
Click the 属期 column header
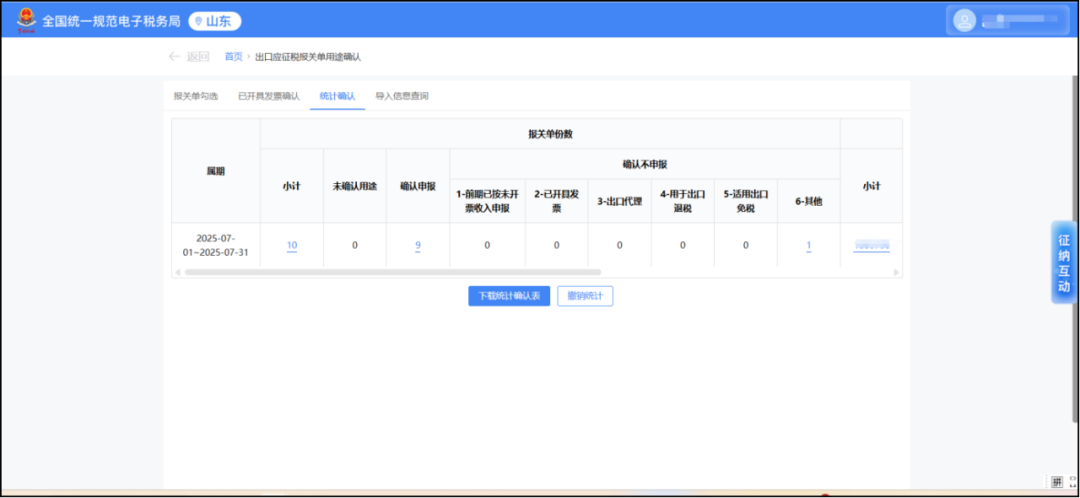(216, 171)
